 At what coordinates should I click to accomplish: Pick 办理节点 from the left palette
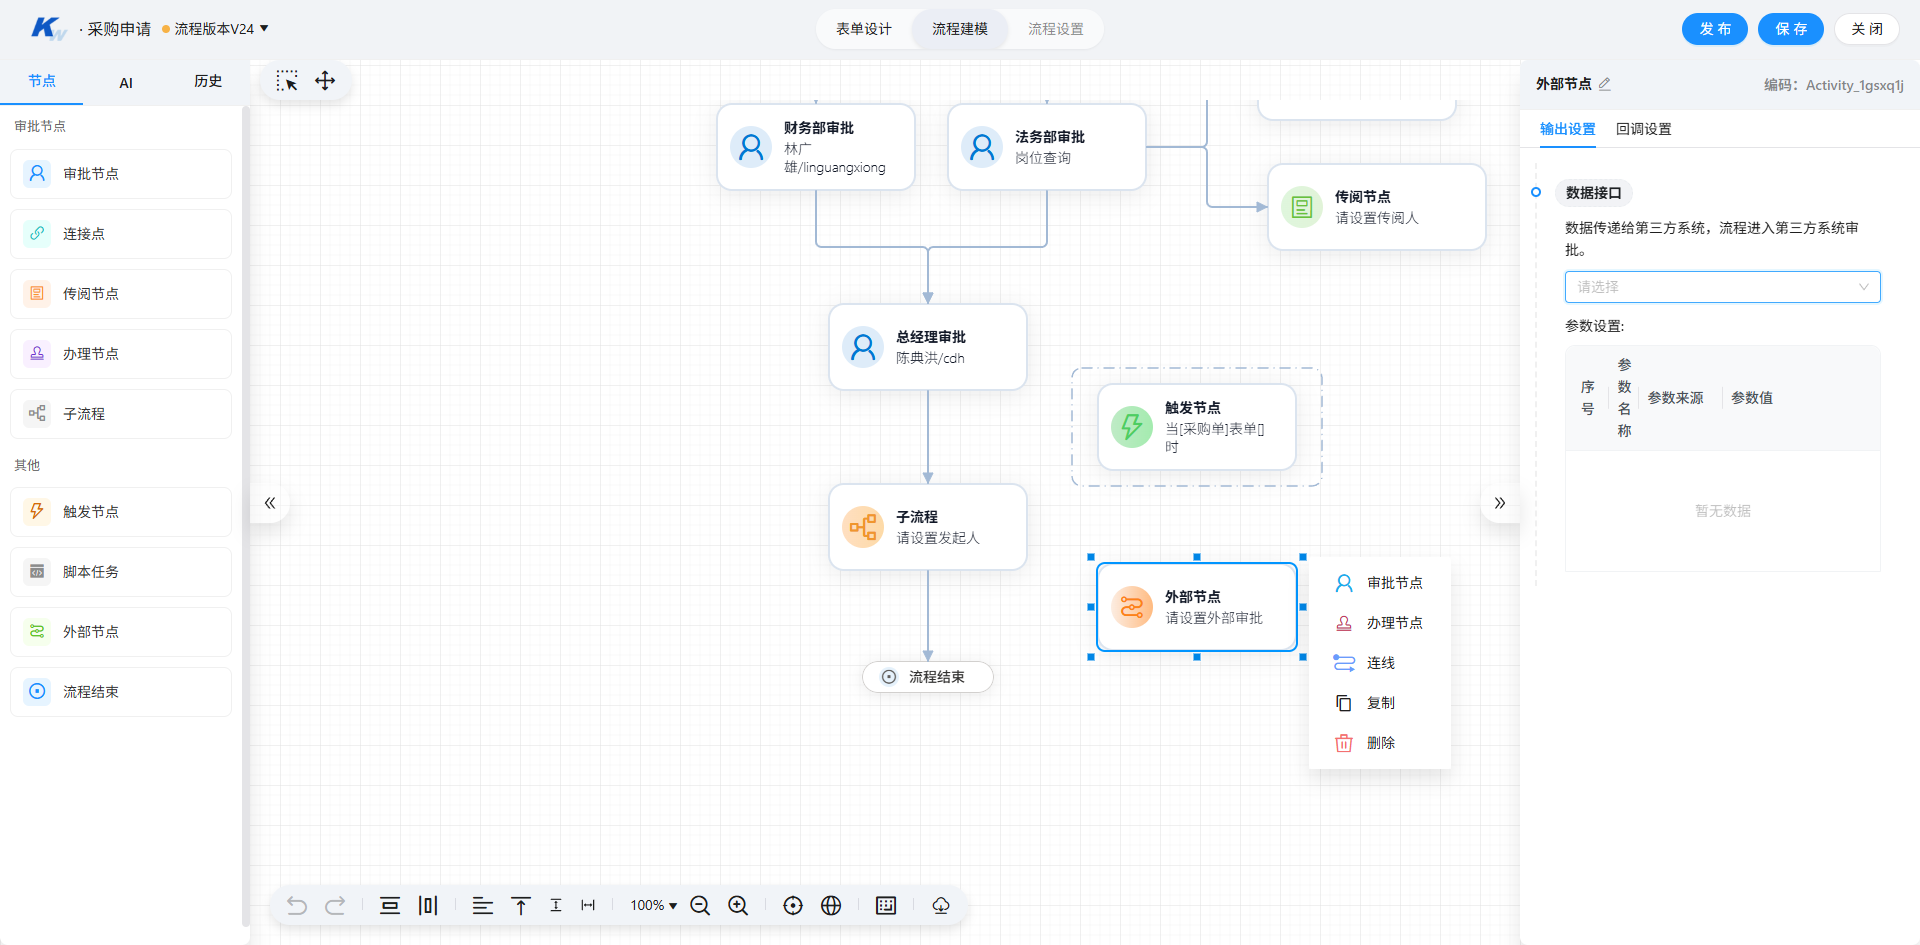(121, 354)
